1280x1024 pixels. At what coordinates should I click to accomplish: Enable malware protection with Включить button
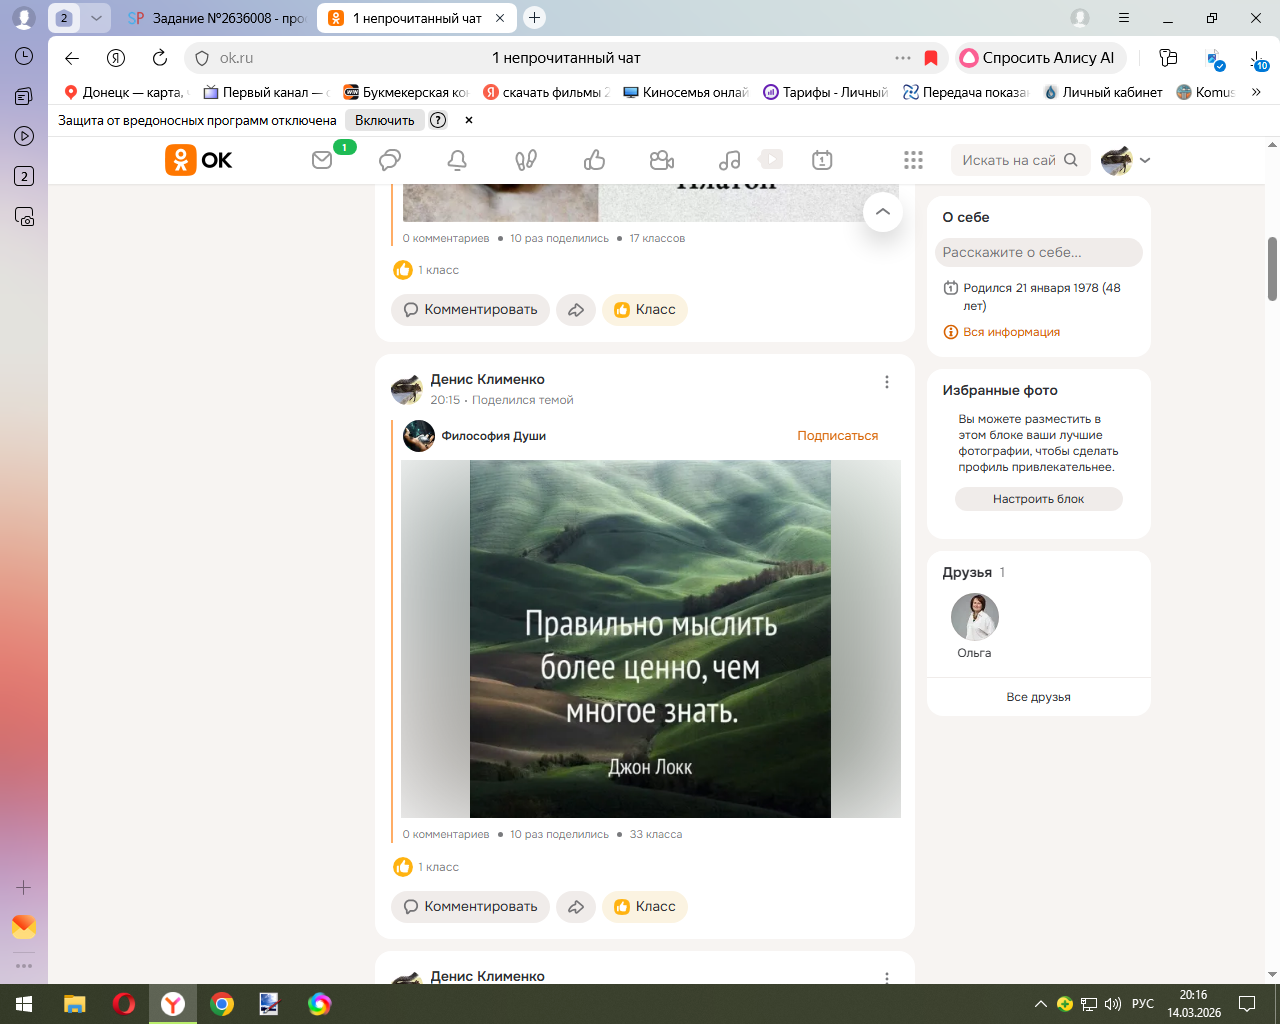coord(385,120)
